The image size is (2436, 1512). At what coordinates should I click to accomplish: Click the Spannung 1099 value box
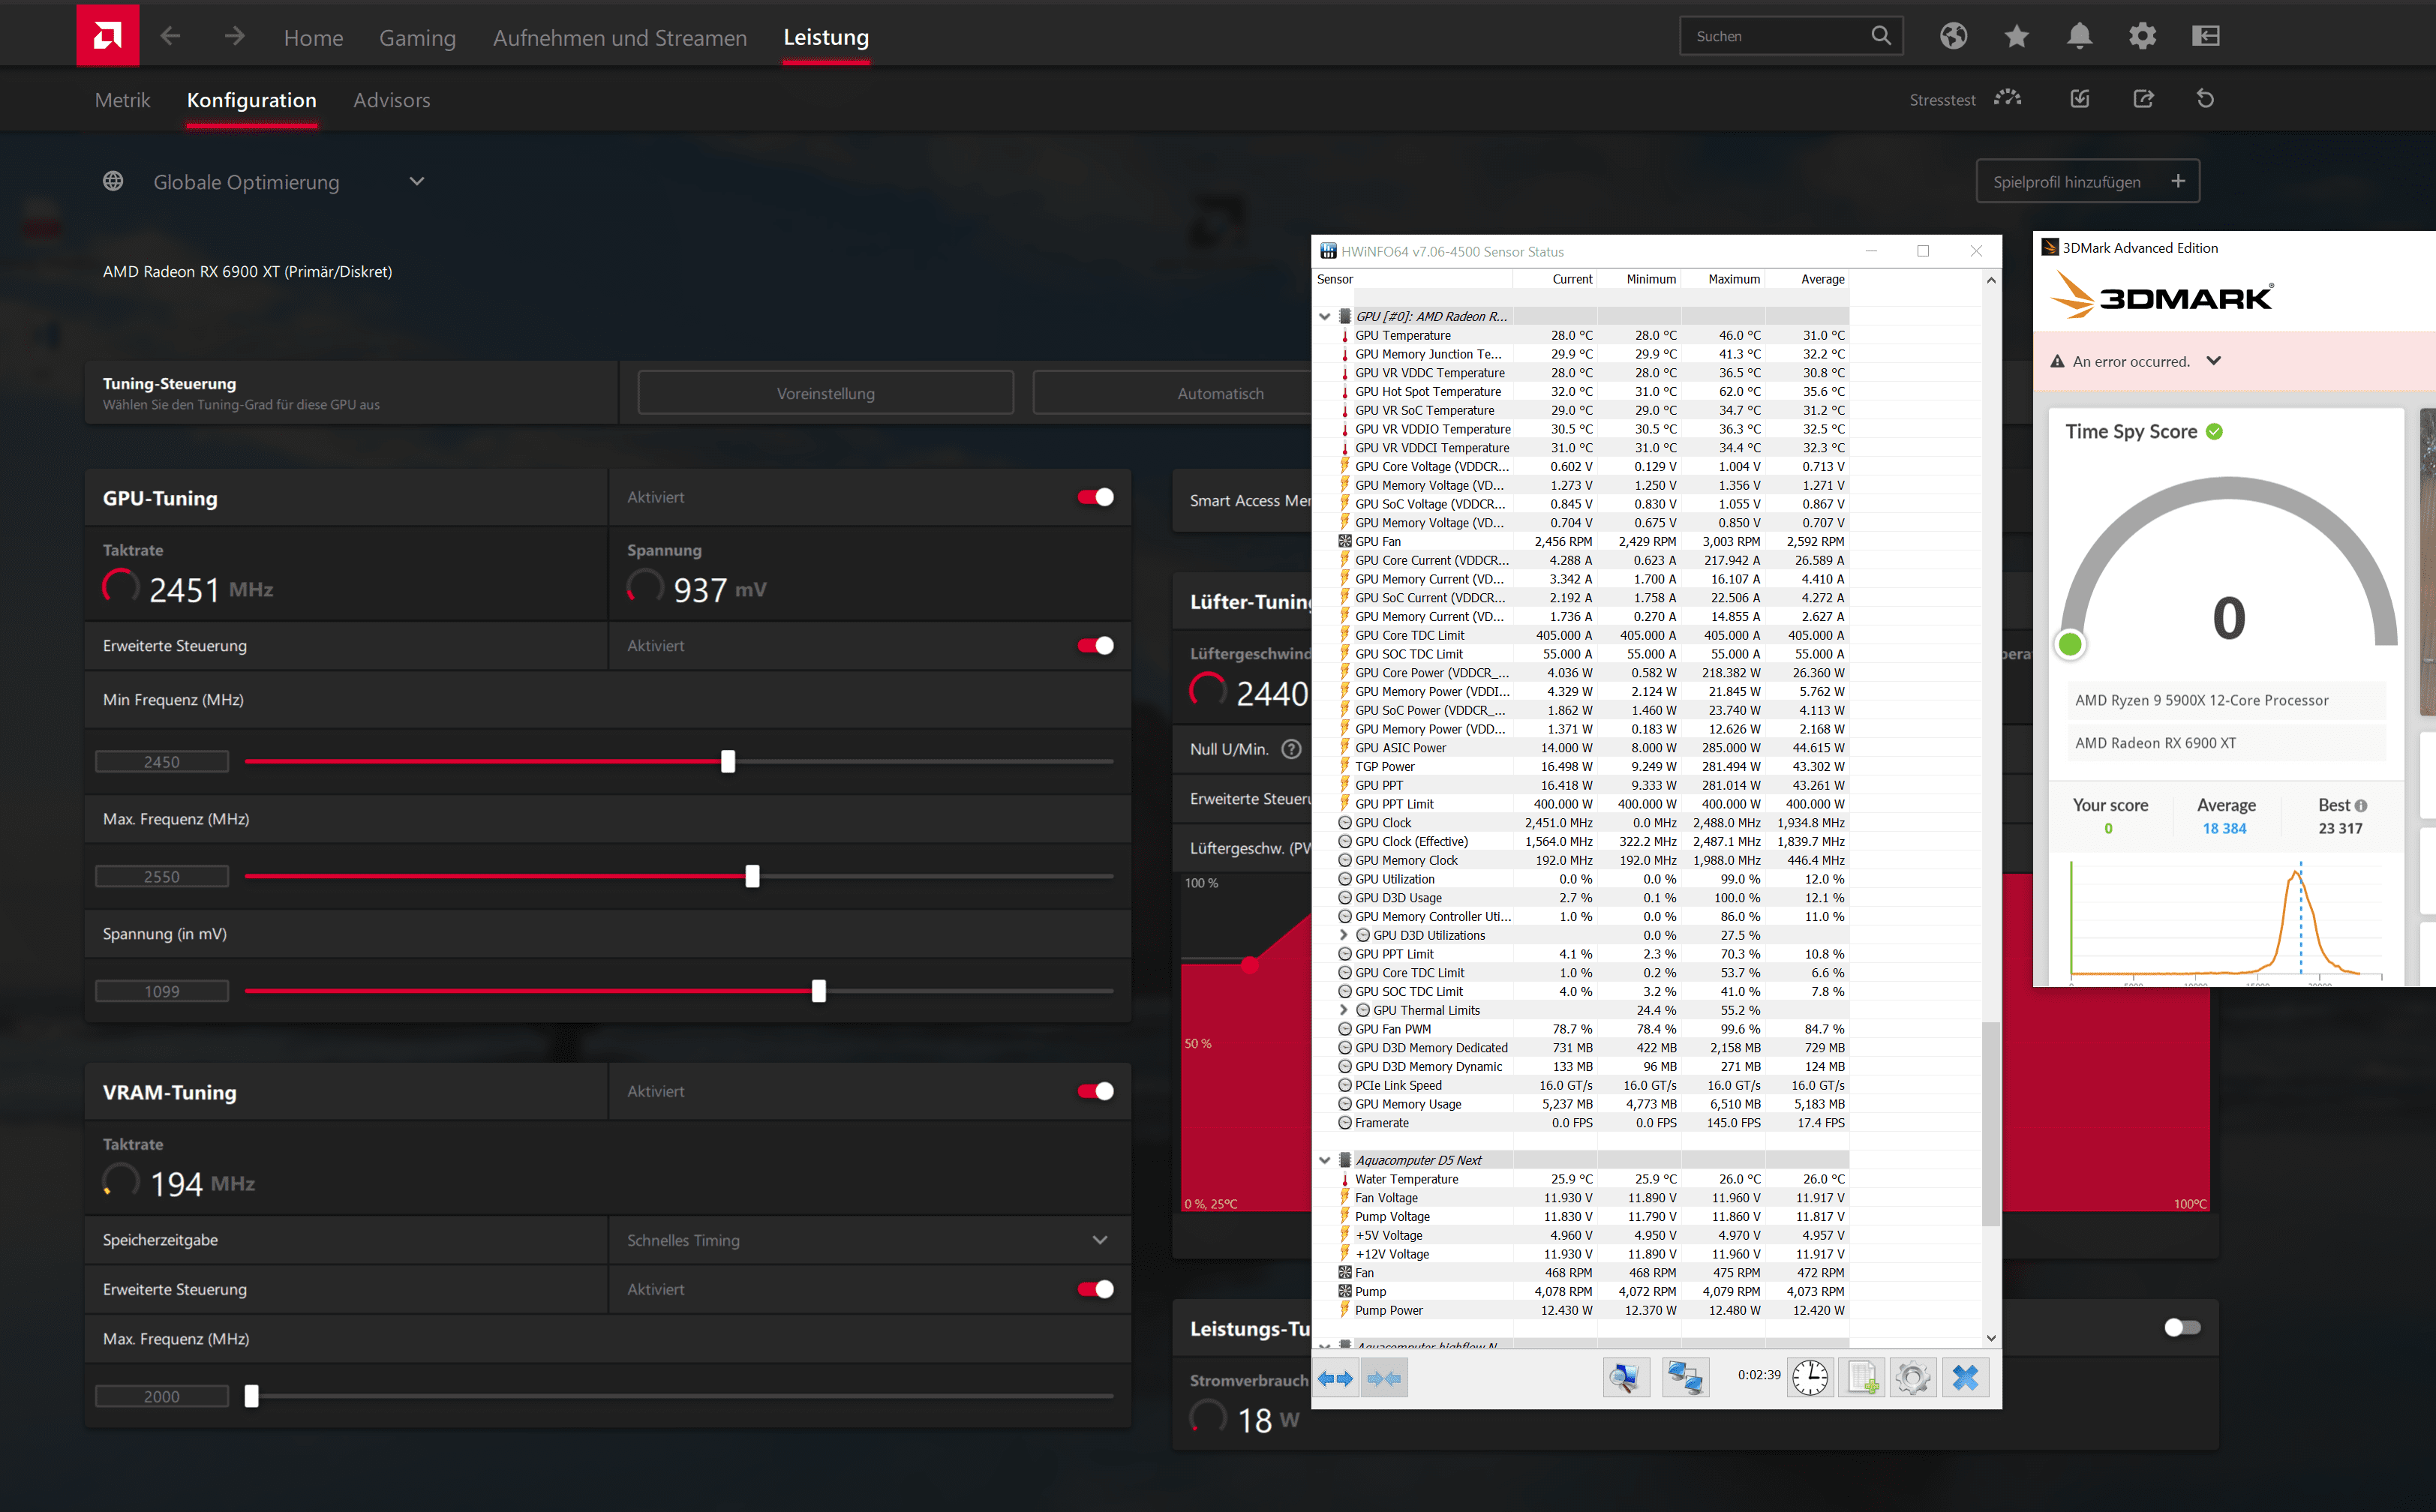[x=162, y=991]
